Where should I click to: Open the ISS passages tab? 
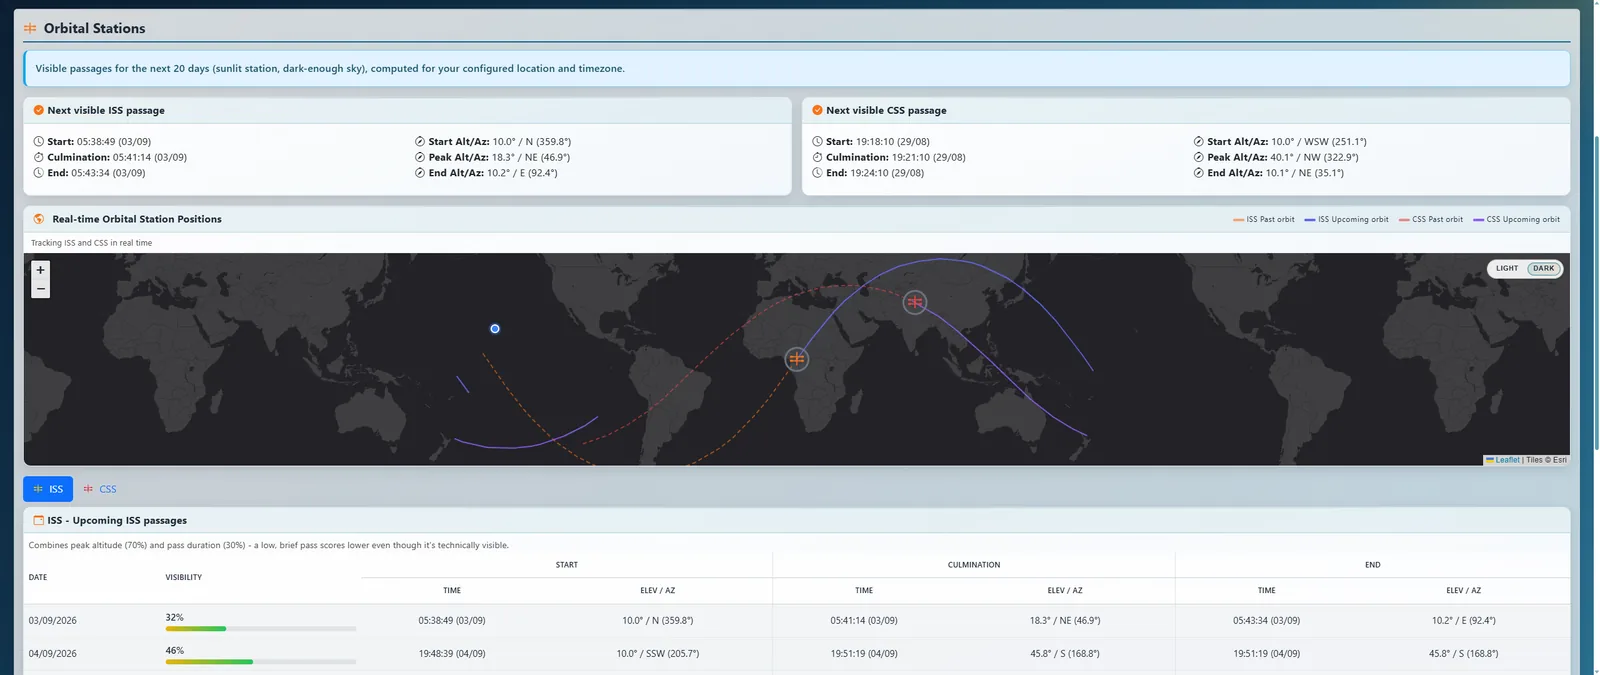[x=48, y=489]
